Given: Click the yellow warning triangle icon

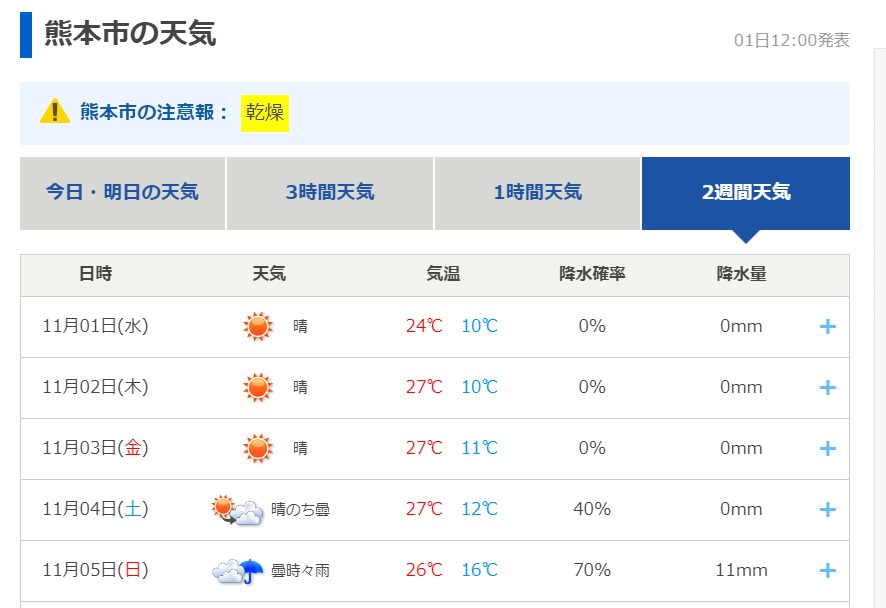Looking at the screenshot, I should click(54, 112).
